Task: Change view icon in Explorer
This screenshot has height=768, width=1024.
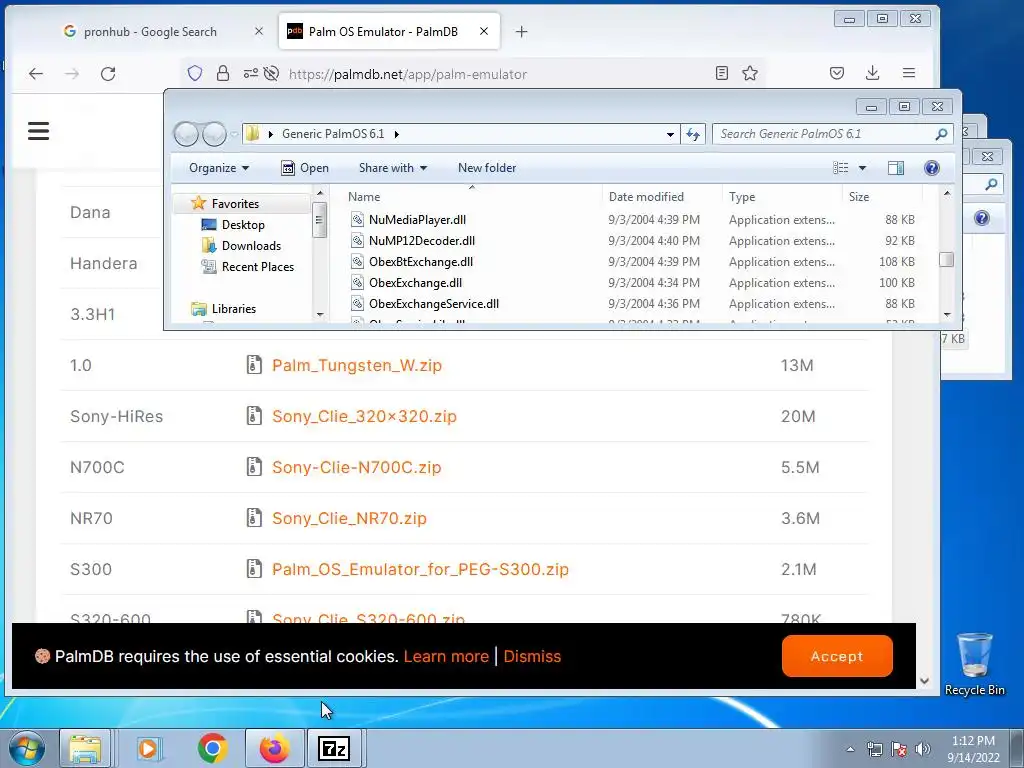Action: coord(840,168)
